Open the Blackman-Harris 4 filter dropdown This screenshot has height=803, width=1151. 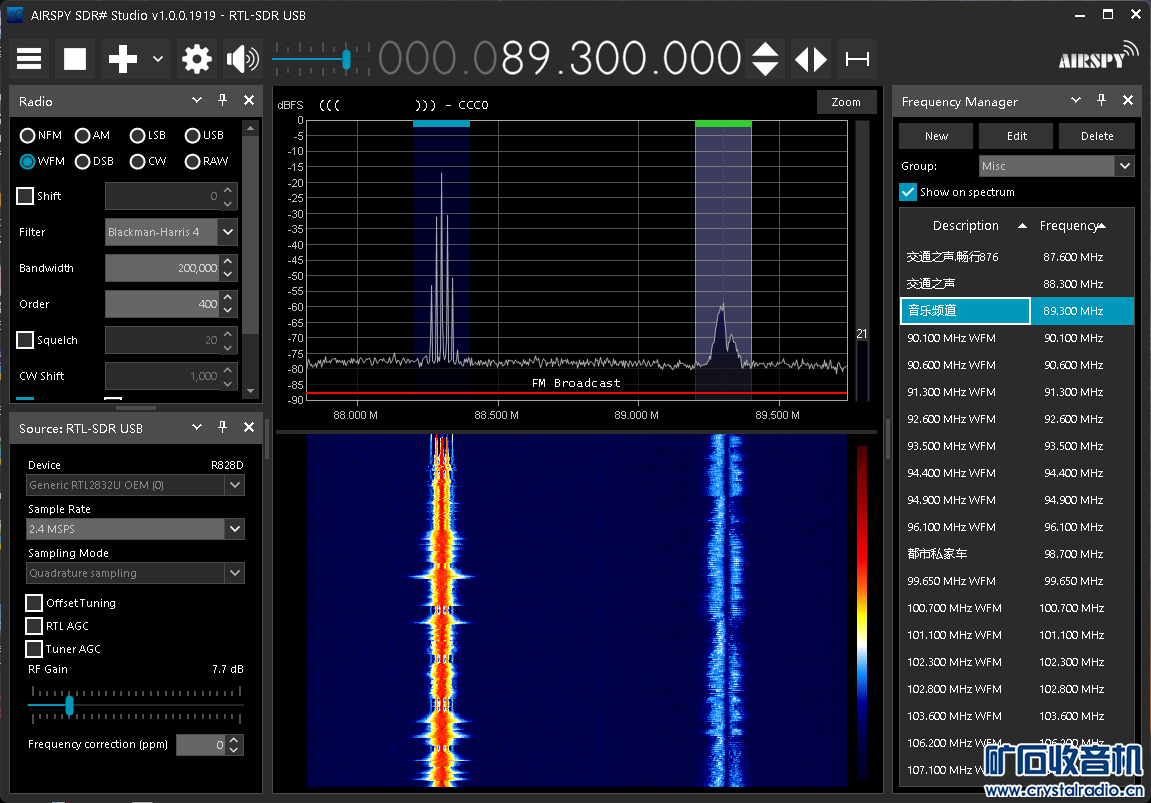click(228, 232)
